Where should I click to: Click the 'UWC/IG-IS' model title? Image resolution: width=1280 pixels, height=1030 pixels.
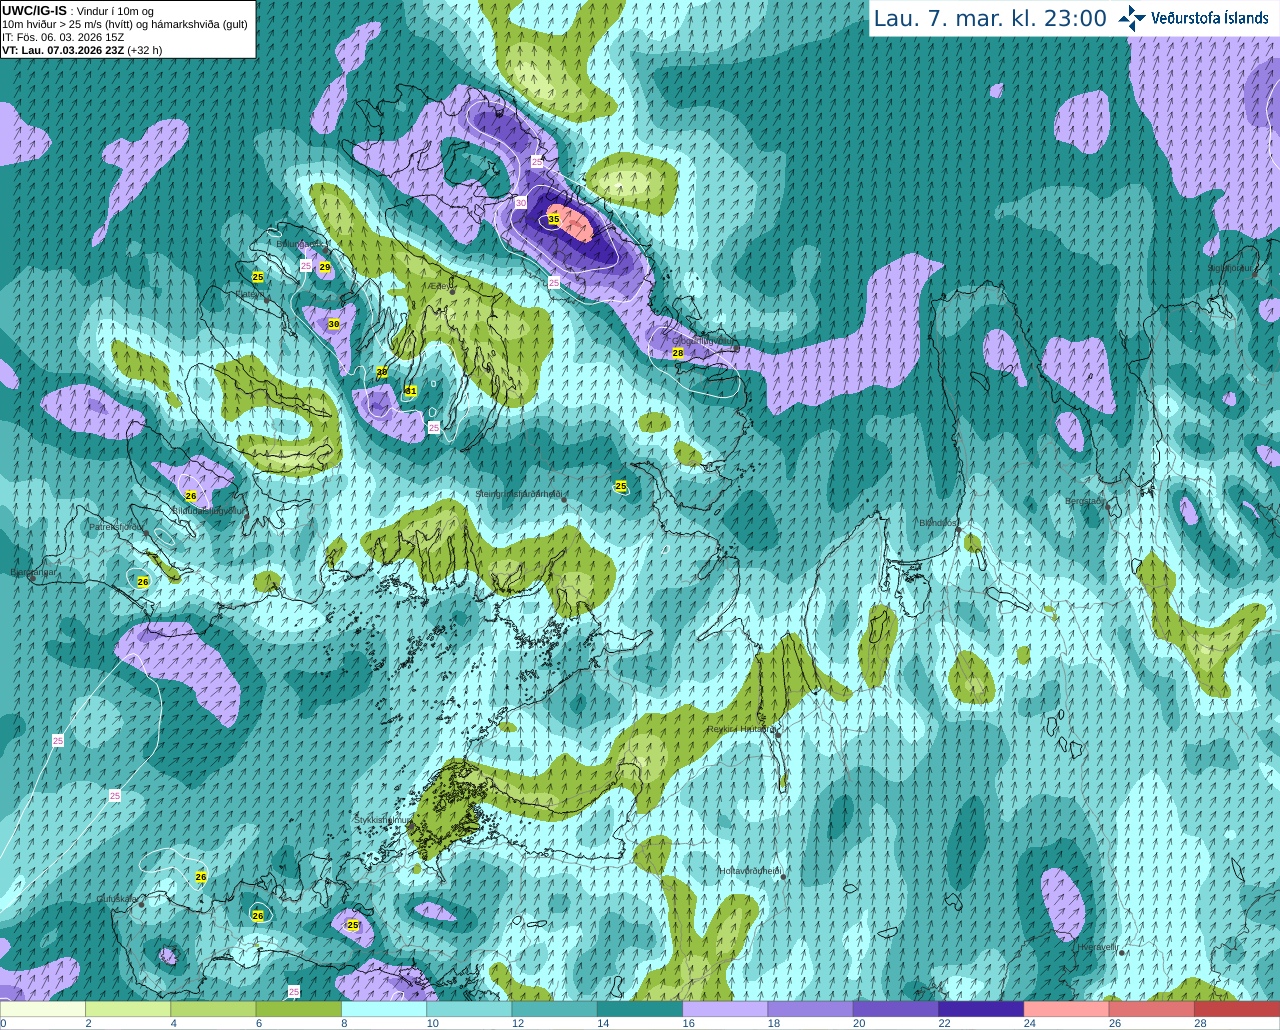click(34, 10)
